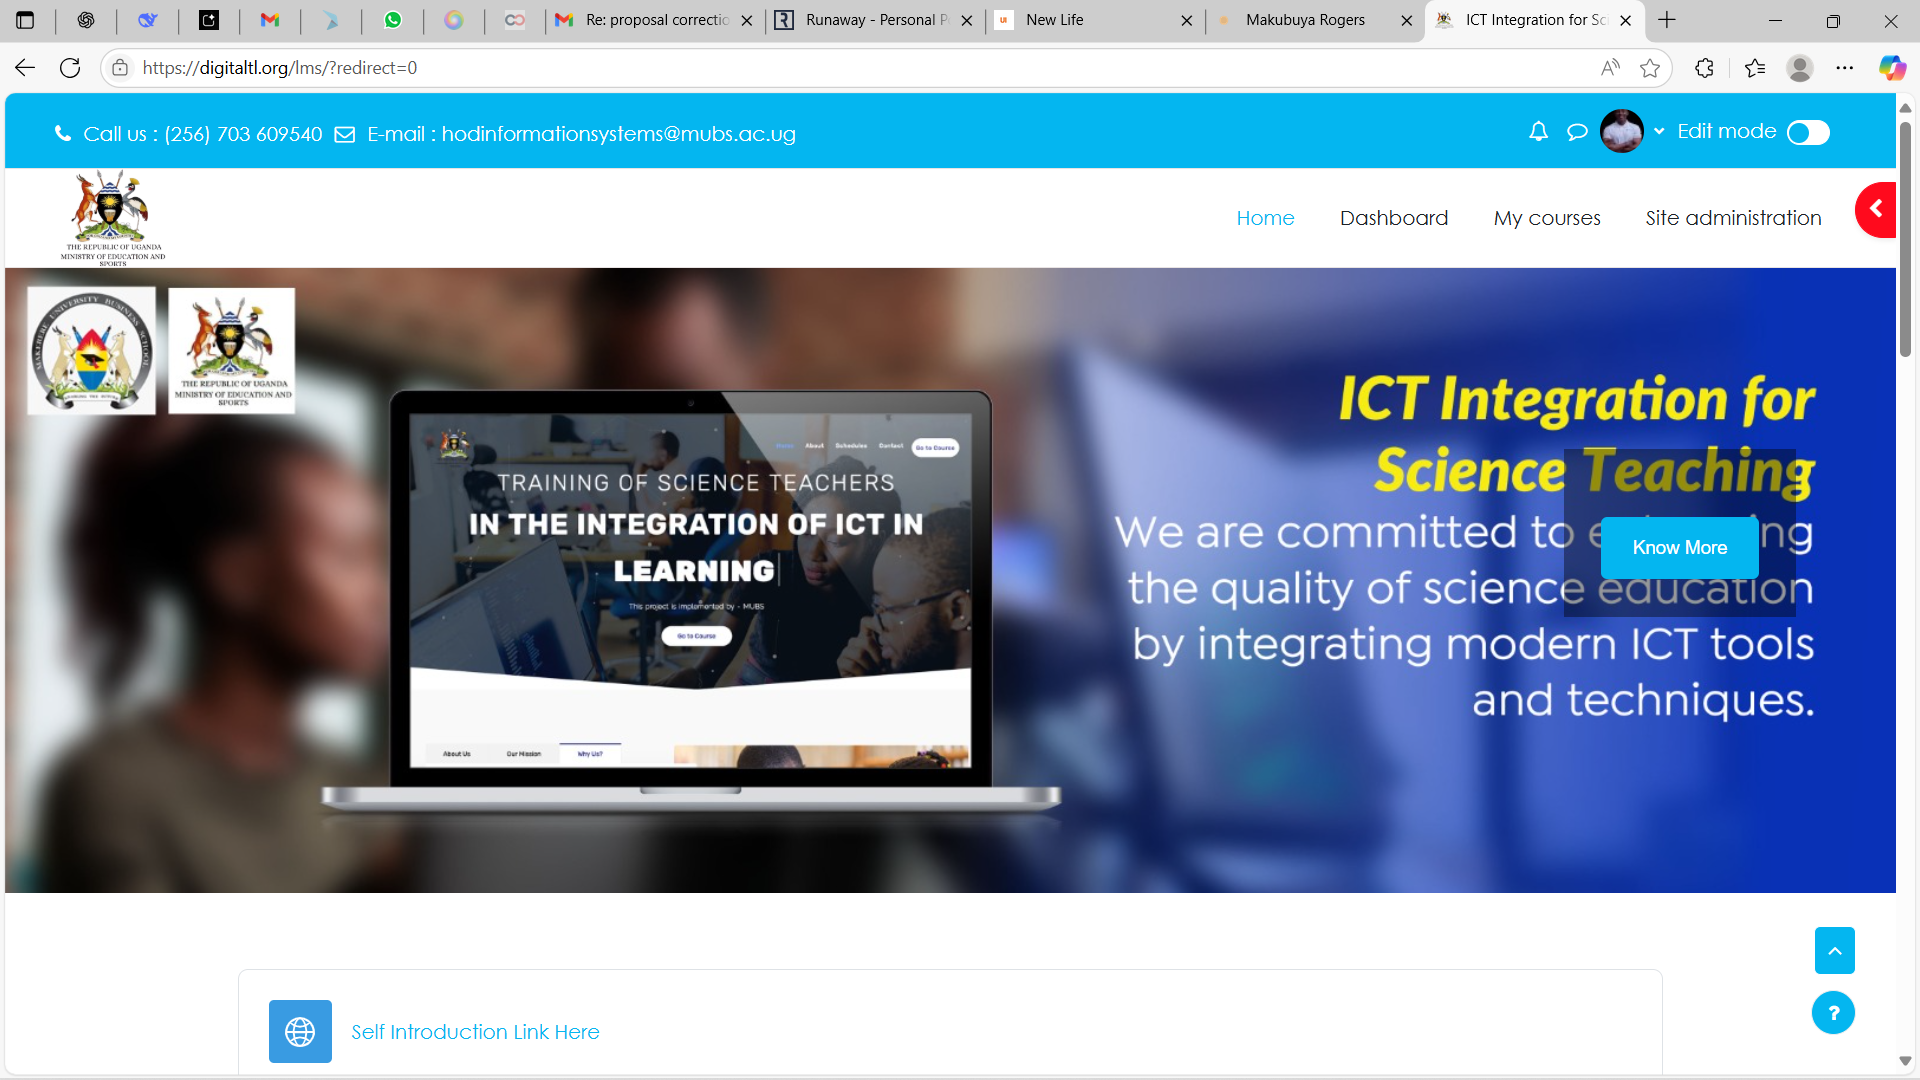Open the Self Introduction Link Here link
Screen dimensions: 1920x1080
click(x=475, y=1032)
